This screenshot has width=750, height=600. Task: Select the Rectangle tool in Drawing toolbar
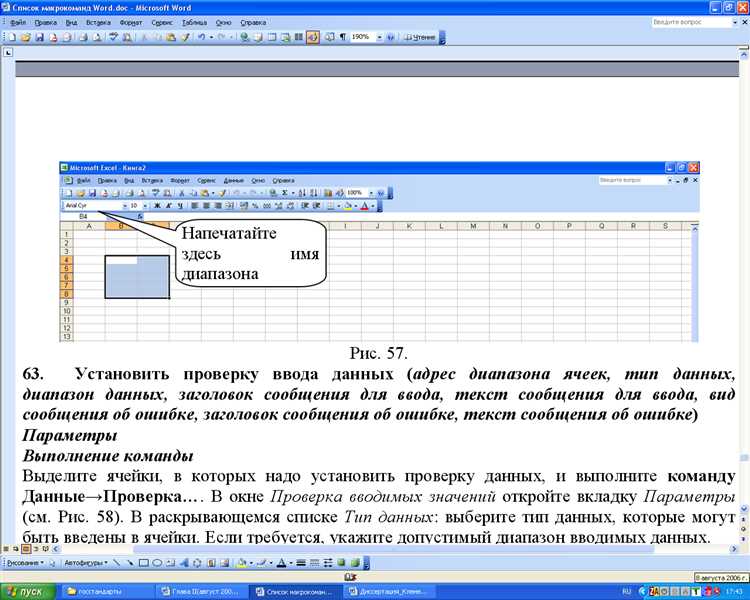point(143,563)
